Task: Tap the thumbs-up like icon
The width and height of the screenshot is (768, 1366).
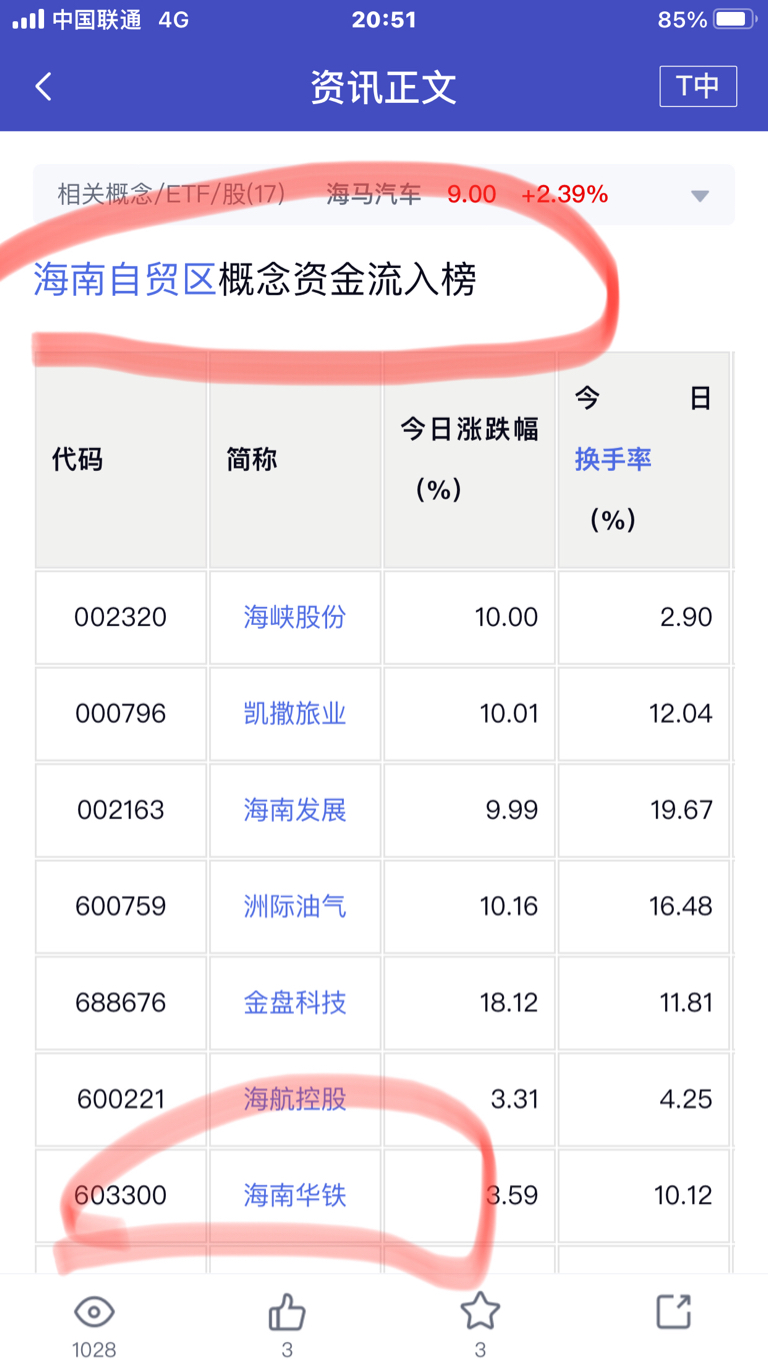Action: coord(287,1312)
